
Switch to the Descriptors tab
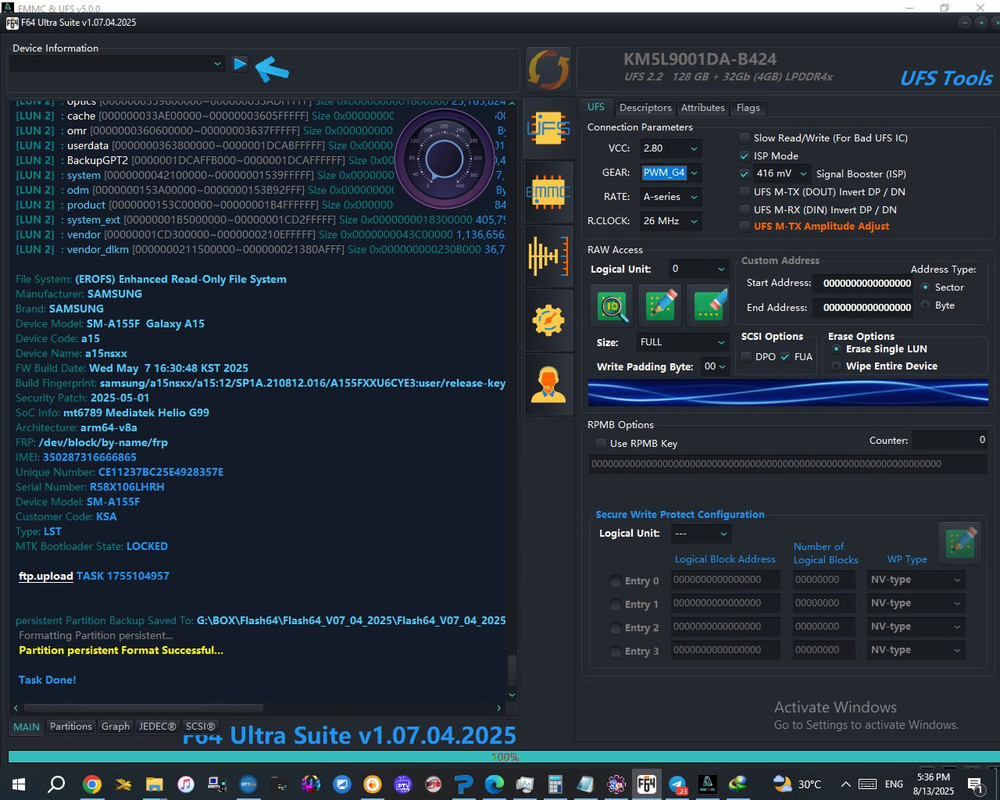click(x=645, y=108)
